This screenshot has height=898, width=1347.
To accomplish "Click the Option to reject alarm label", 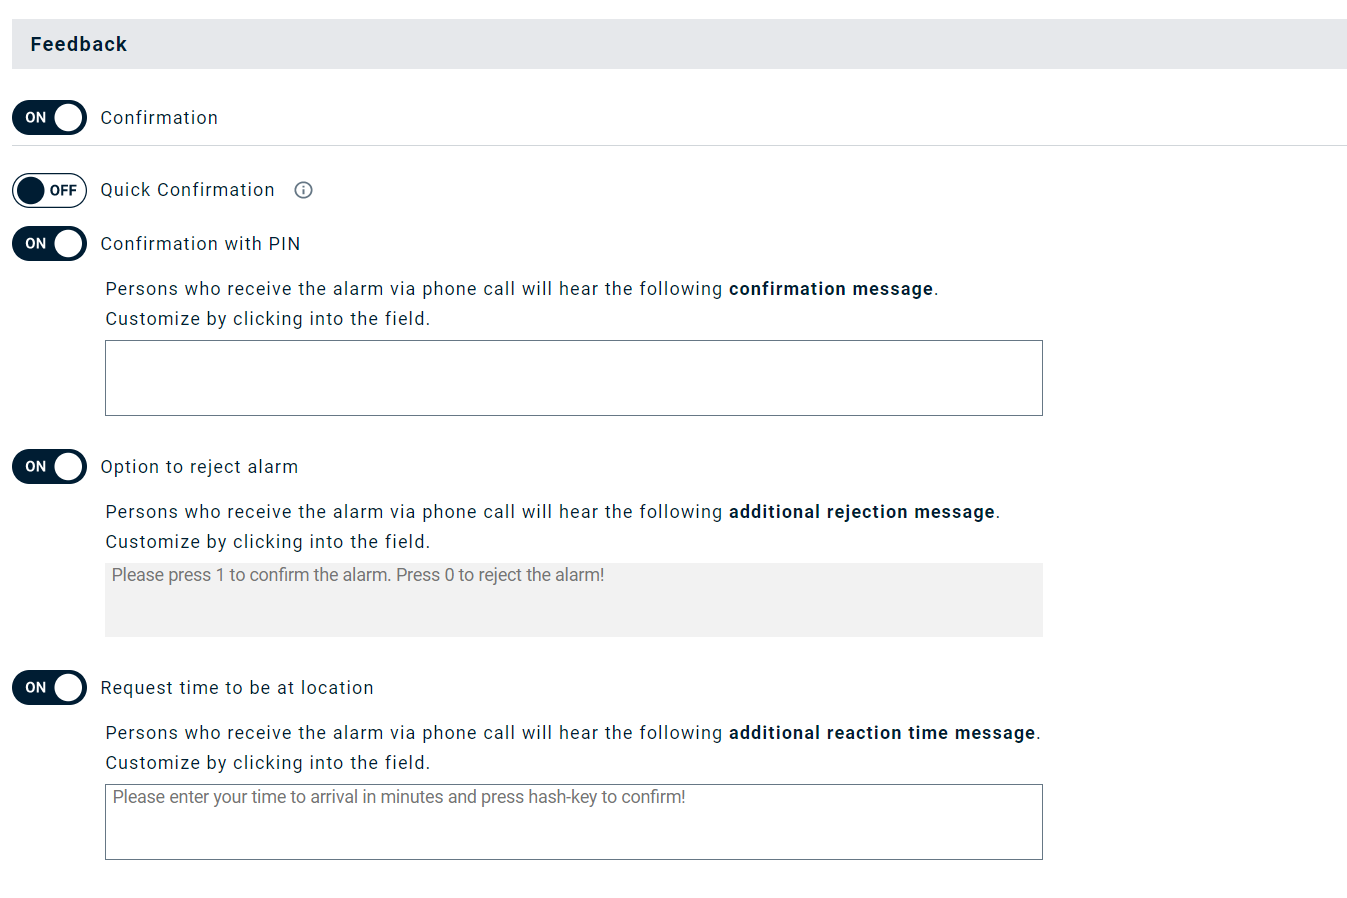I will (x=199, y=467).
